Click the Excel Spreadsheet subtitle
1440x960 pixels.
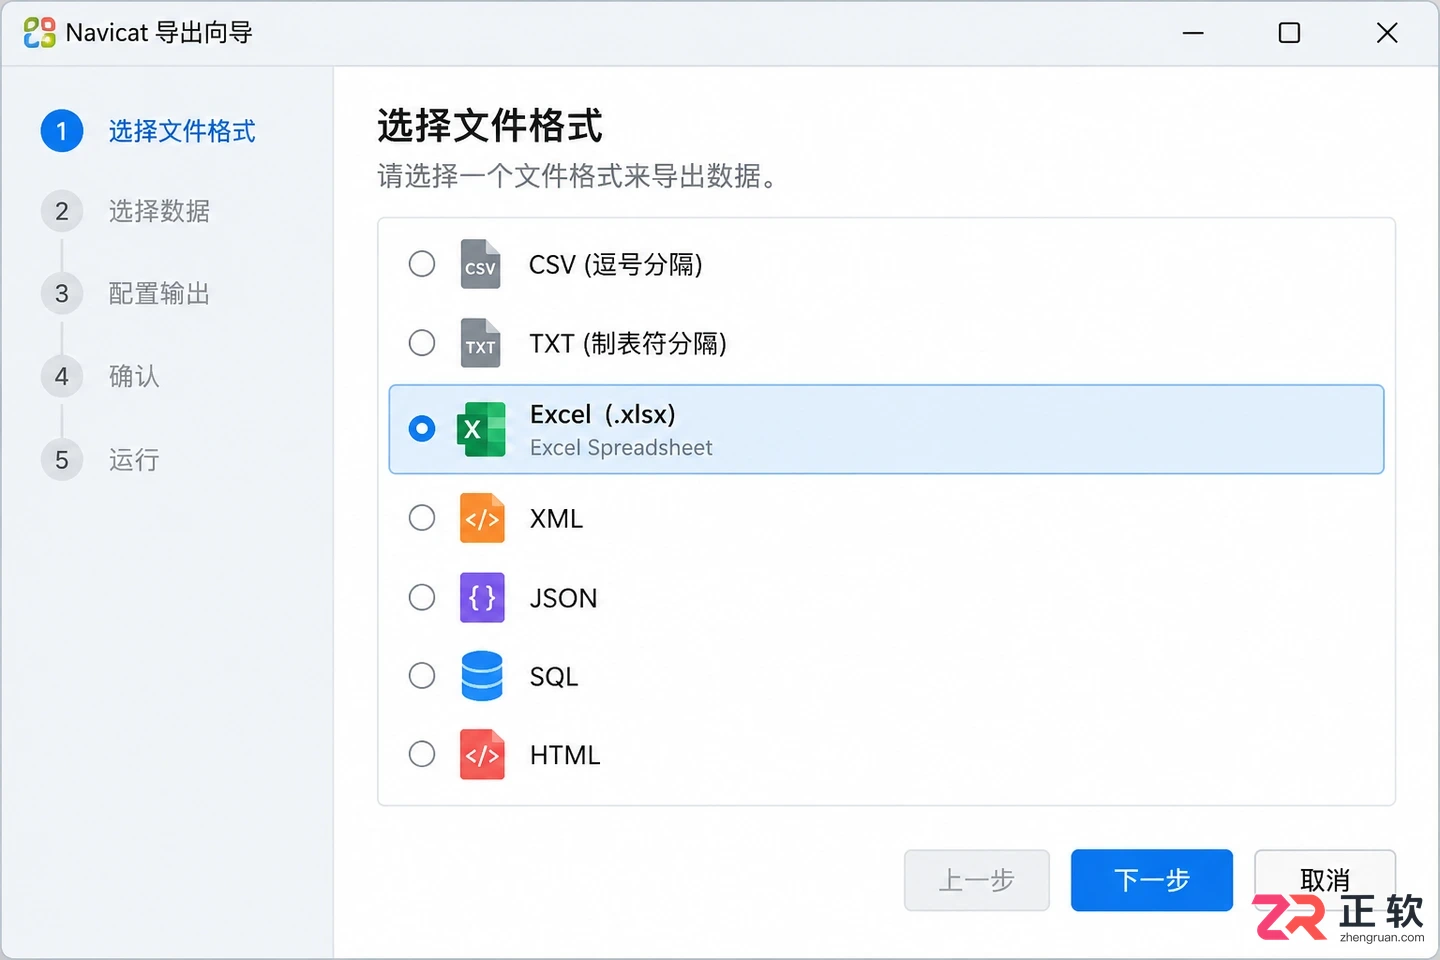621,448
